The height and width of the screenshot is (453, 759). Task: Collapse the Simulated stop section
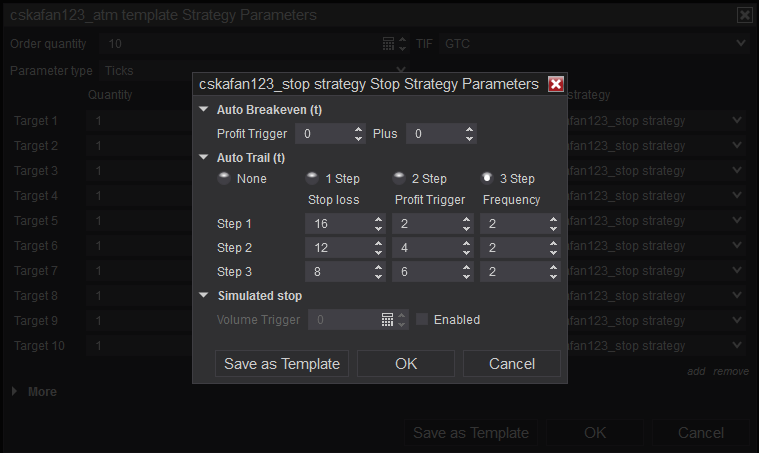pyautogui.click(x=204, y=295)
